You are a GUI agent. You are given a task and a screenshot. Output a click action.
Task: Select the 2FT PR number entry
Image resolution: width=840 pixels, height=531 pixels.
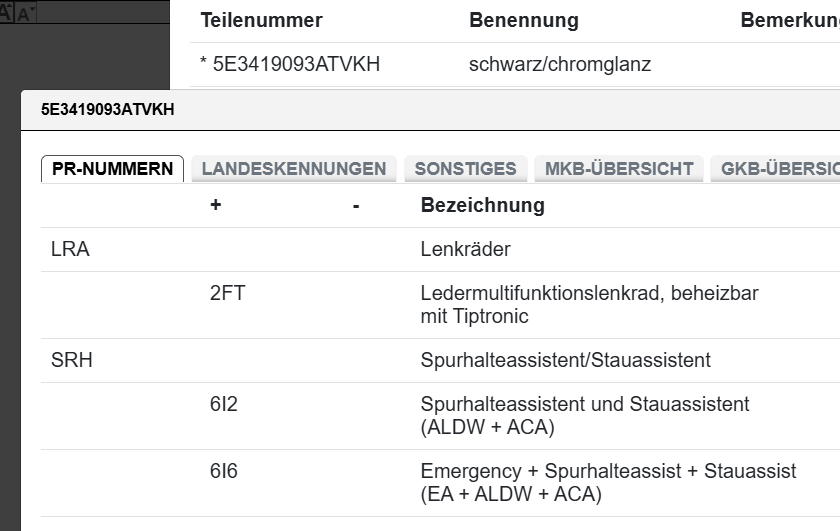[227, 294]
